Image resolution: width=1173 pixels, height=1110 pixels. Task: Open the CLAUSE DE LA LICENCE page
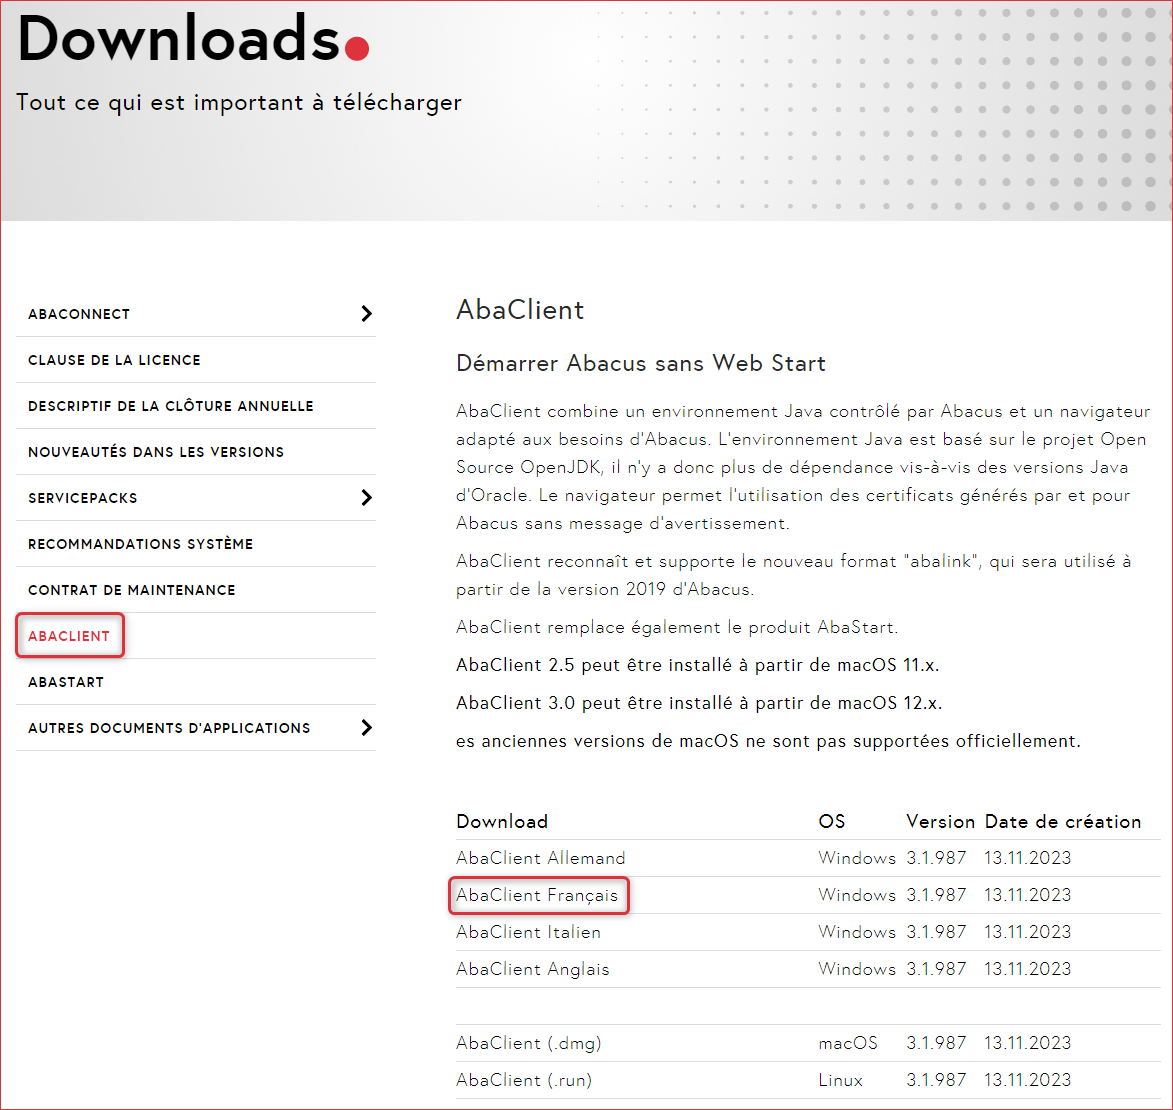point(113,360)
